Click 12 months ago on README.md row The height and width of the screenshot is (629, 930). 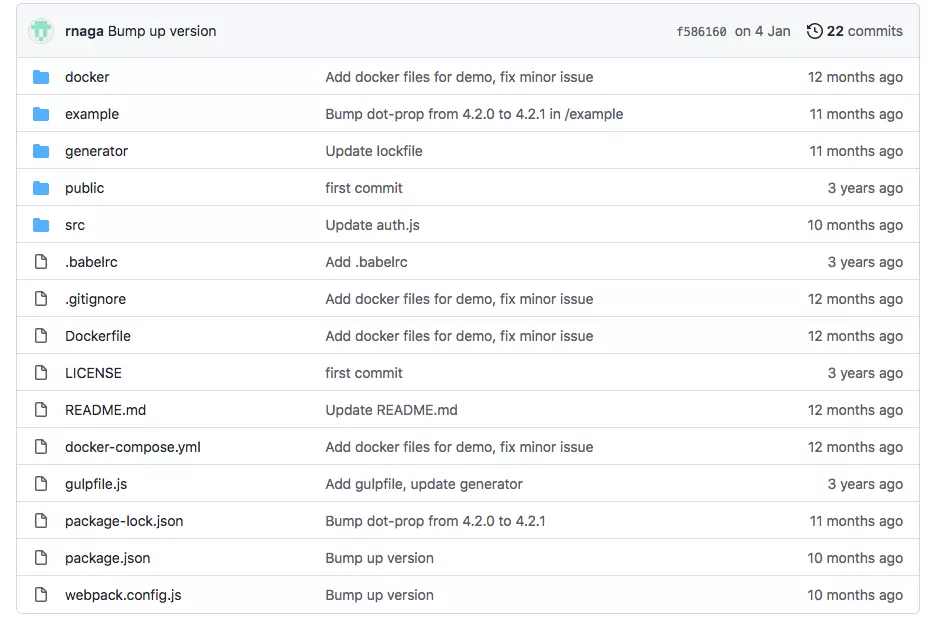click(x=855, y=410)
